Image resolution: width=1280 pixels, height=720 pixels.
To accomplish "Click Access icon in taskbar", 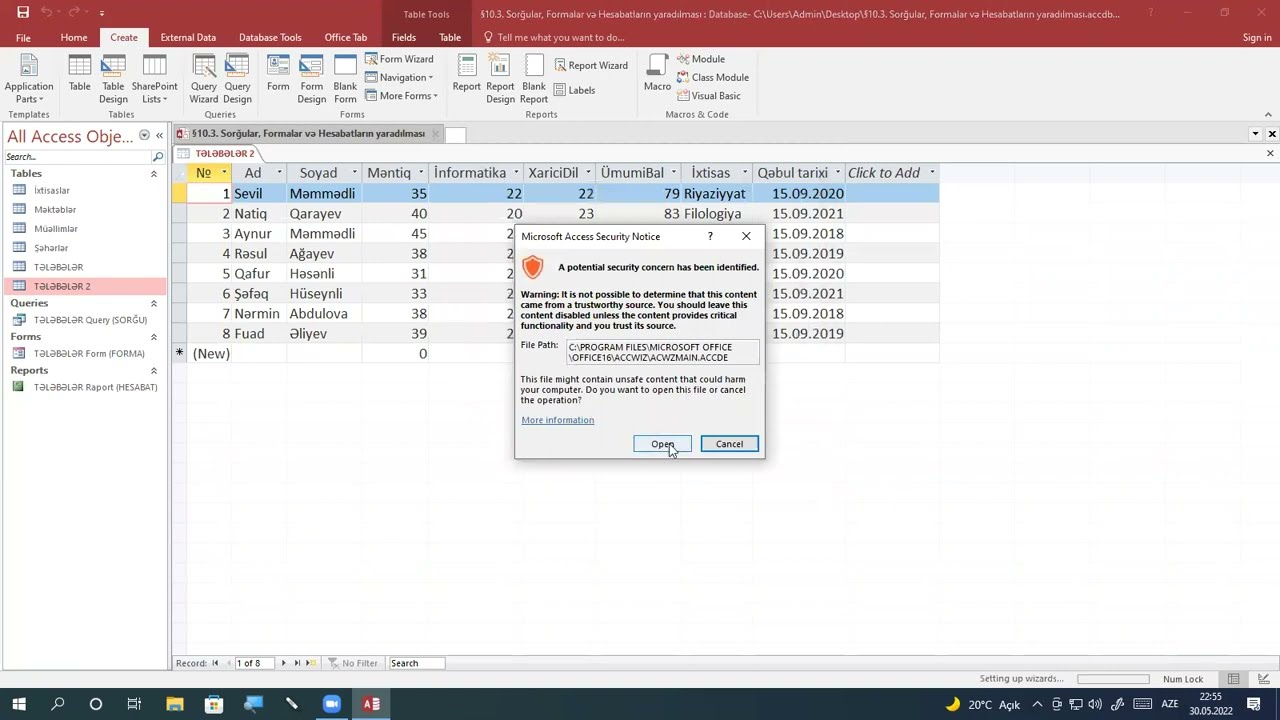I will tap(371, 704).
